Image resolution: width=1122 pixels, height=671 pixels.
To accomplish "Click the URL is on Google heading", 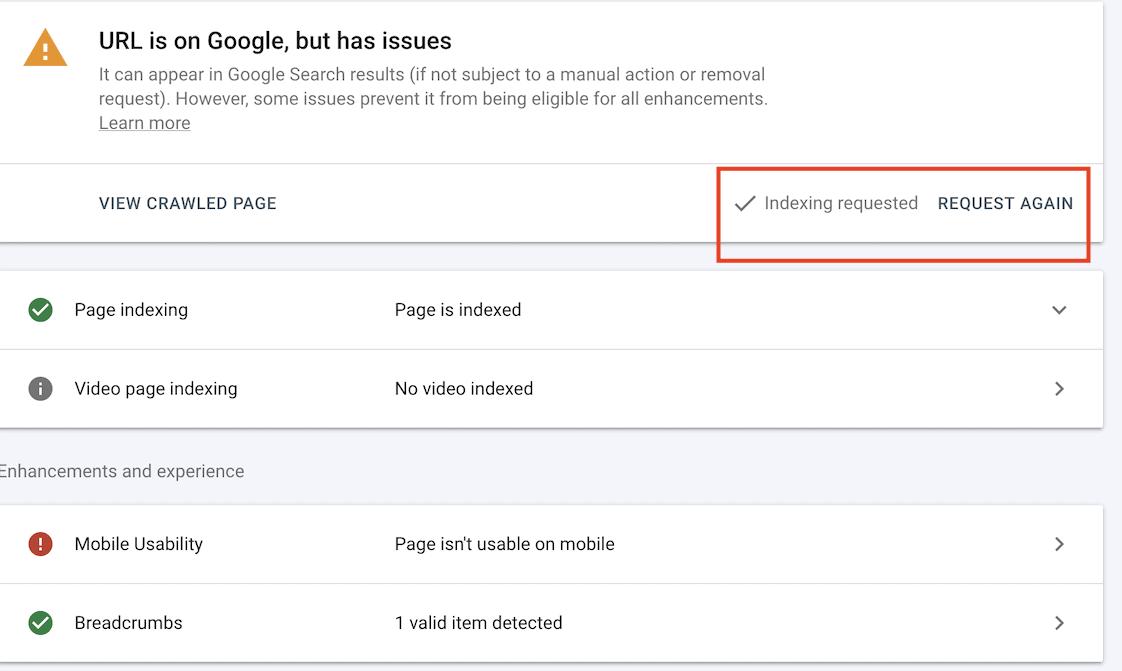I will coord(275,41).
